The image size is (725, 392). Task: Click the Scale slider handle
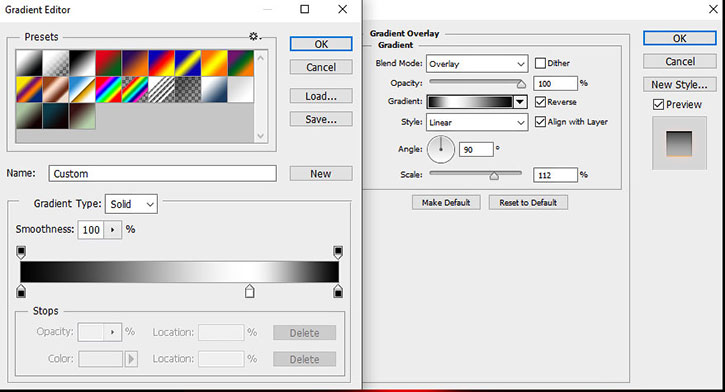494,176
